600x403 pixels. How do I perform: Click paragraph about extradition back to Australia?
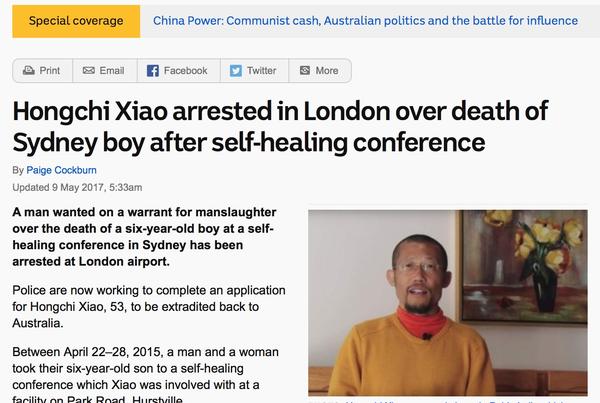tap(149, 307)
